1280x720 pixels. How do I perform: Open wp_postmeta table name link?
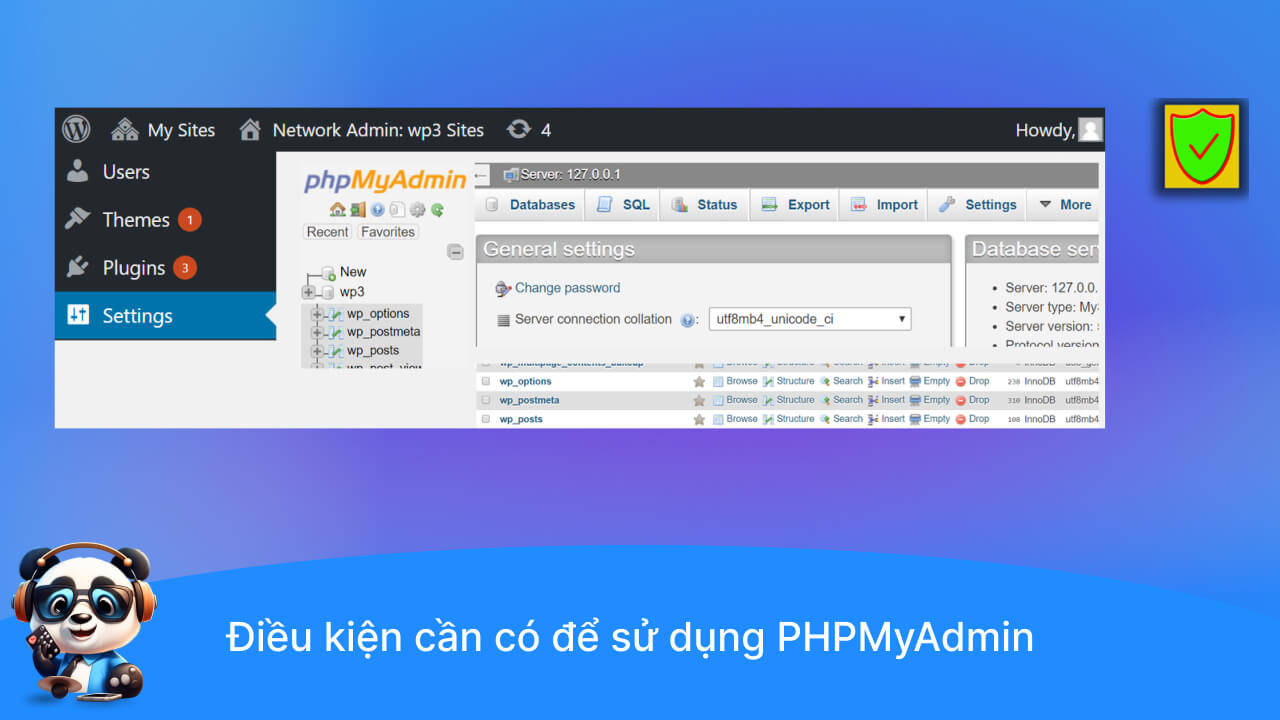click(x=530, y=400)
